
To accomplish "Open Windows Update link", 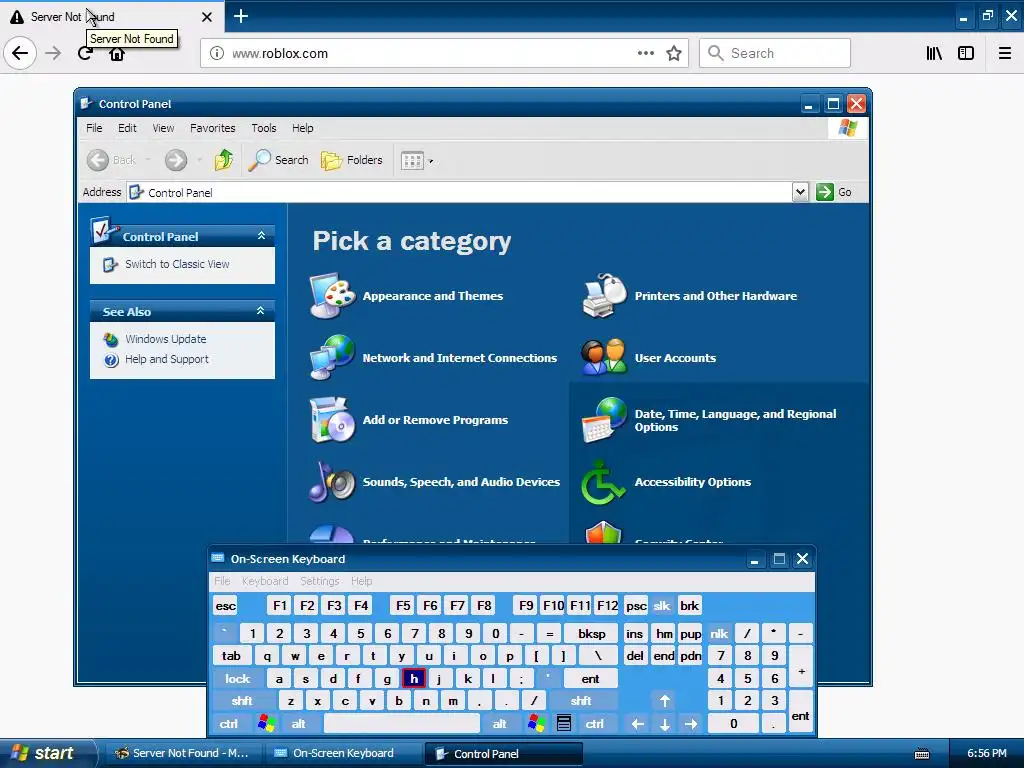I will (x=165, y=339).
